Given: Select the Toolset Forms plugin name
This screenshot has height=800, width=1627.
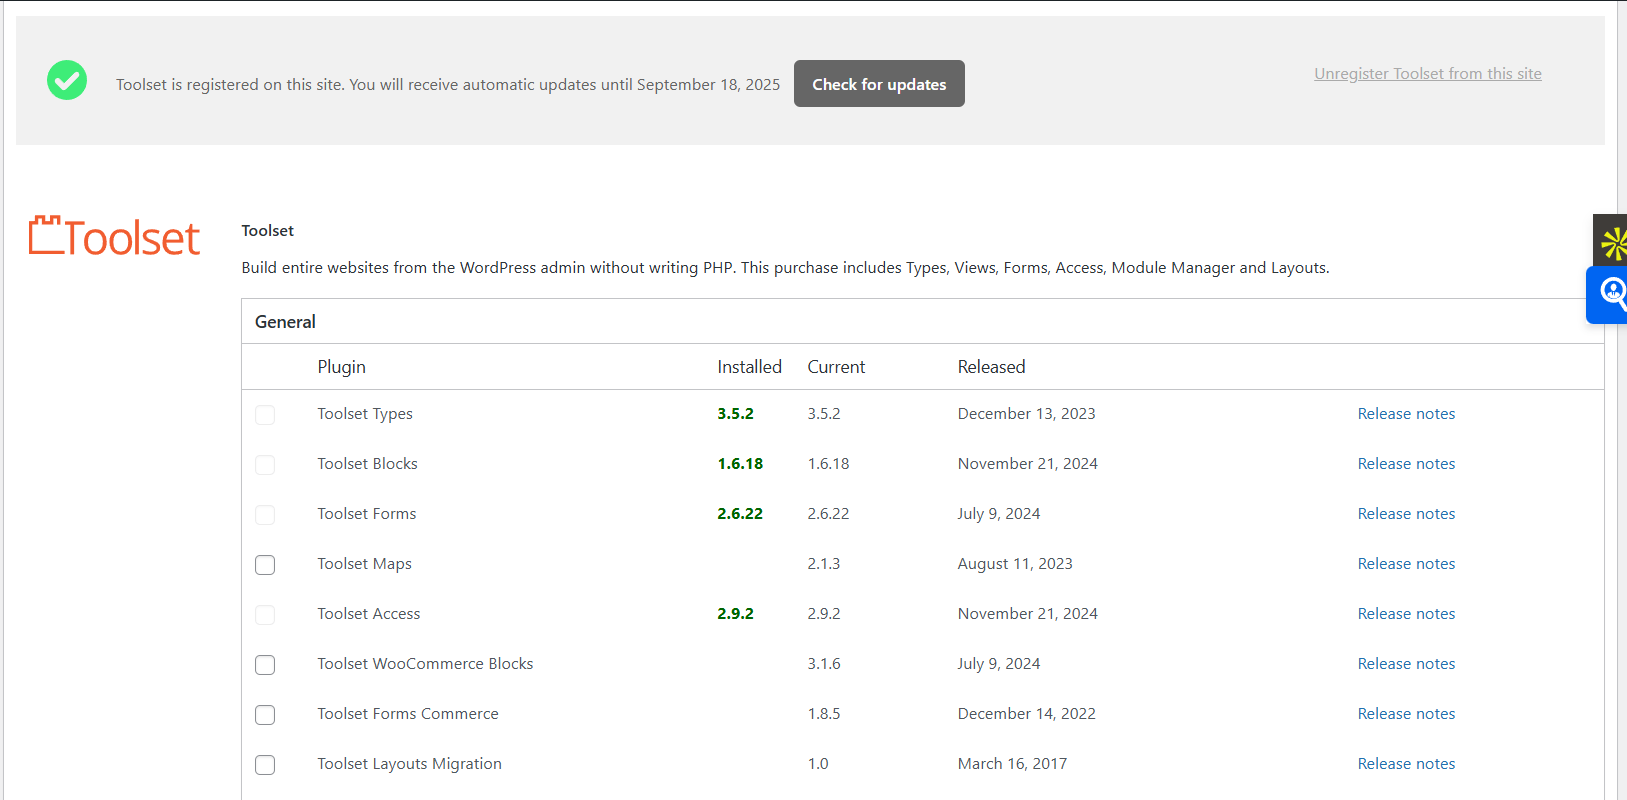Looking at the screenshot, I should 366,514.
